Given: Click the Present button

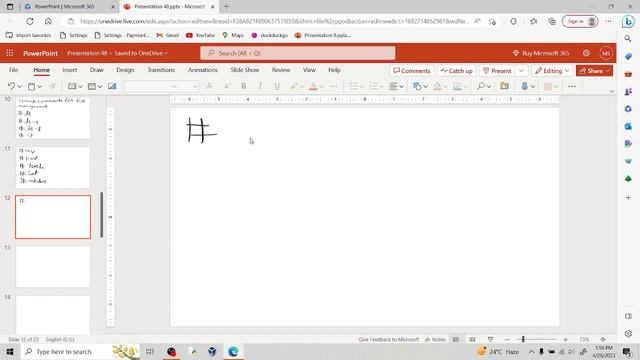Looking at the screenshot, I should pos(497,71).
